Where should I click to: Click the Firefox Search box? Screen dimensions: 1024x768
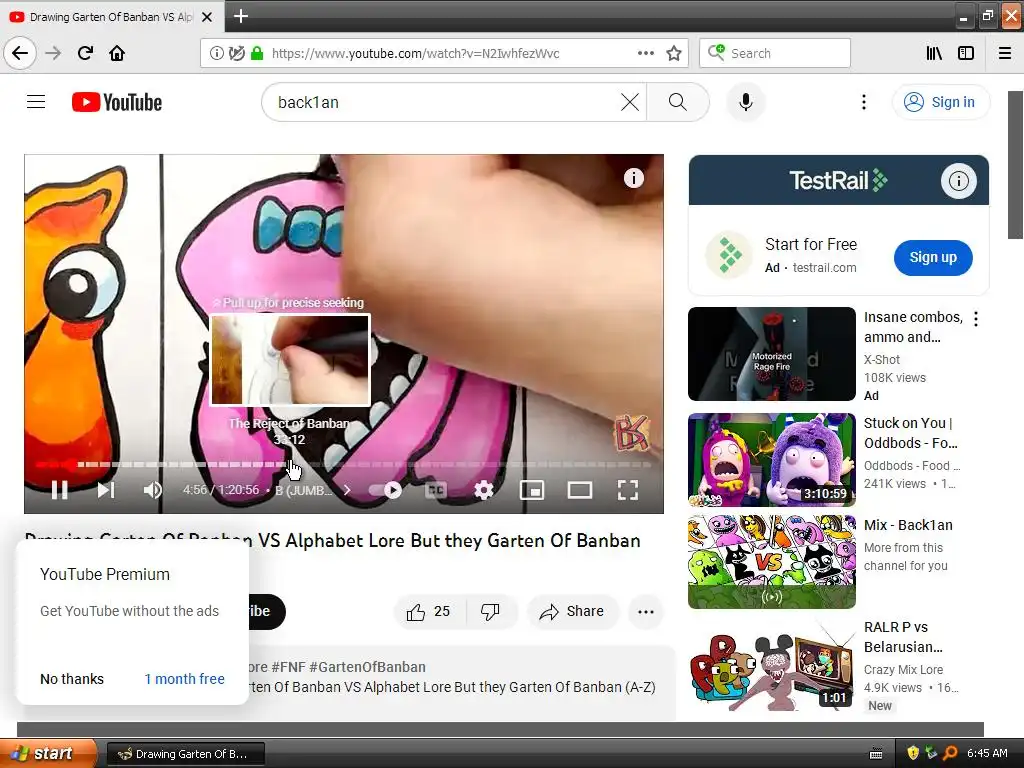[x=775, y=53]
